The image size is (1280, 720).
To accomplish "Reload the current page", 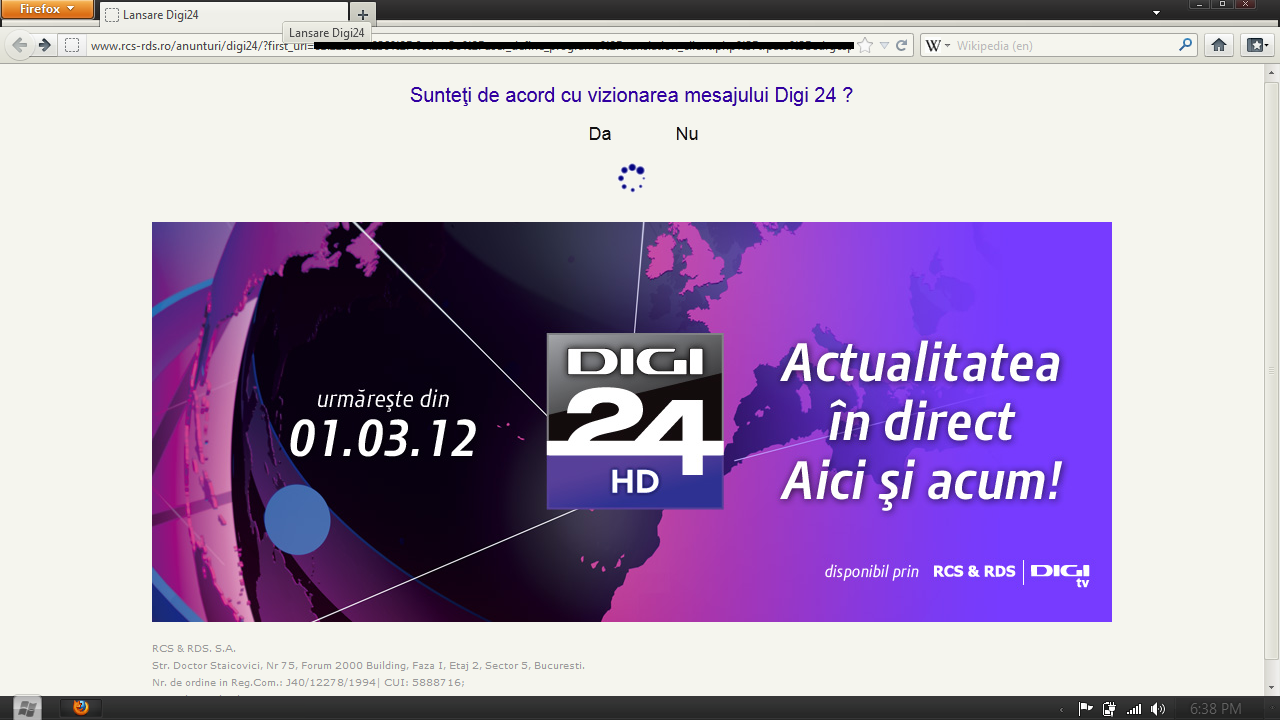I will click(x=901, y=45).
